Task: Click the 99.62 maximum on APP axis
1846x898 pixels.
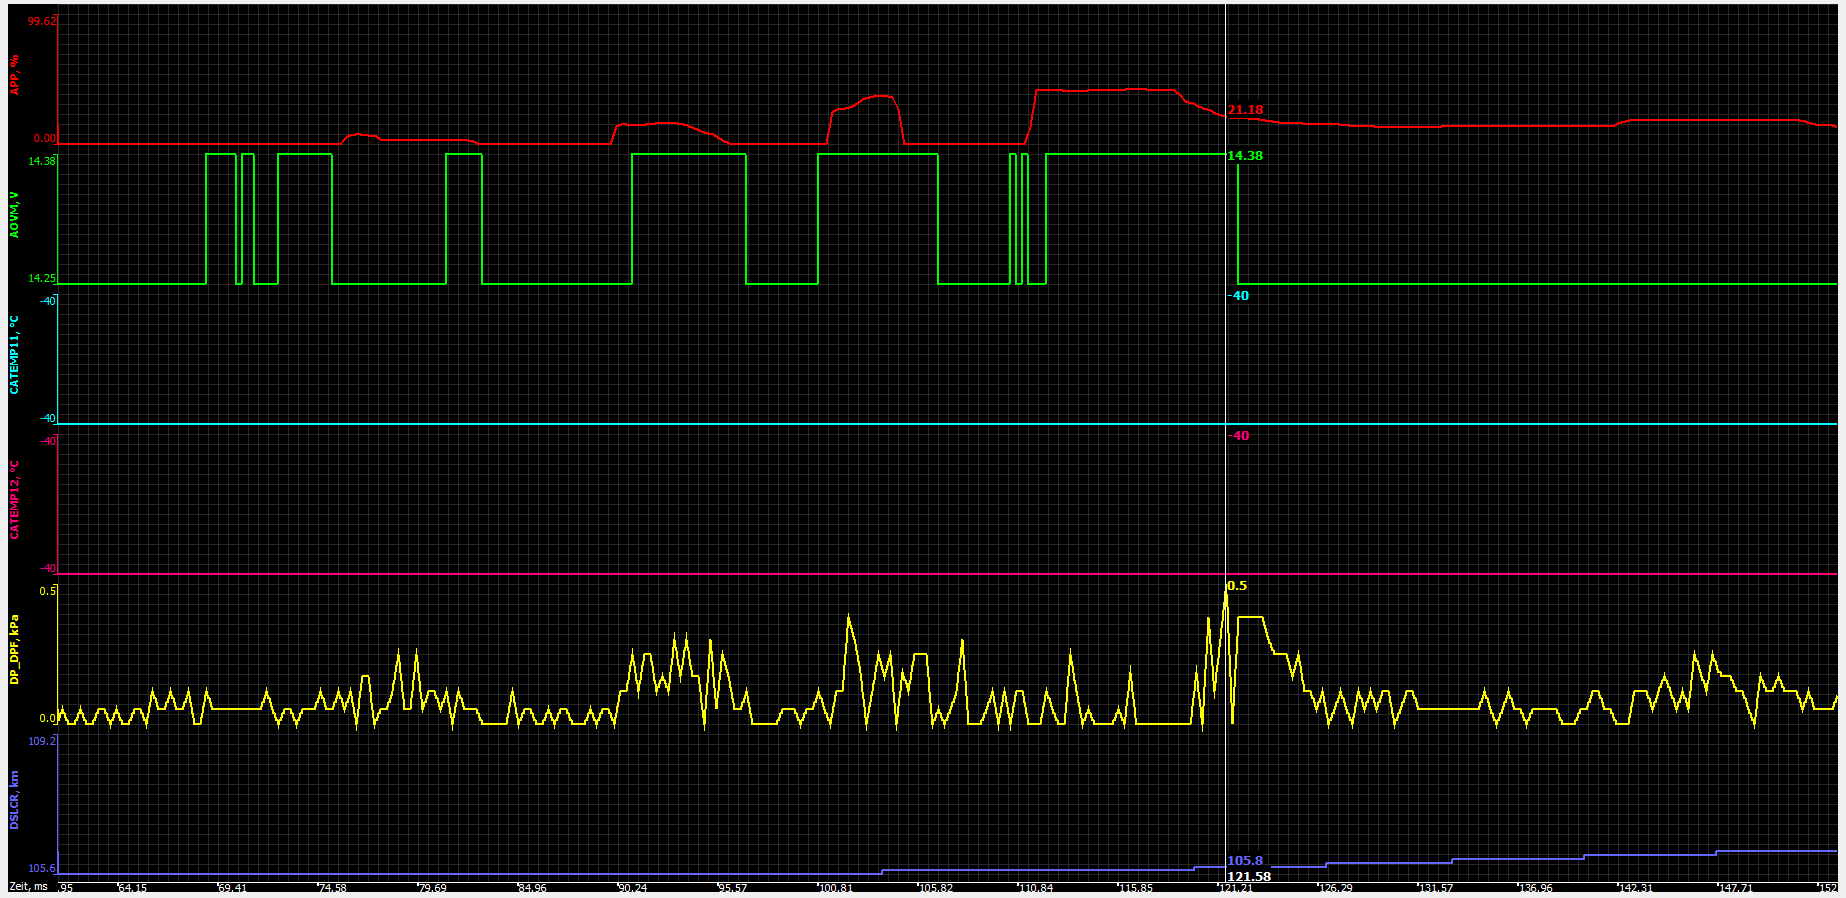Action: click(x=42, y=21)
